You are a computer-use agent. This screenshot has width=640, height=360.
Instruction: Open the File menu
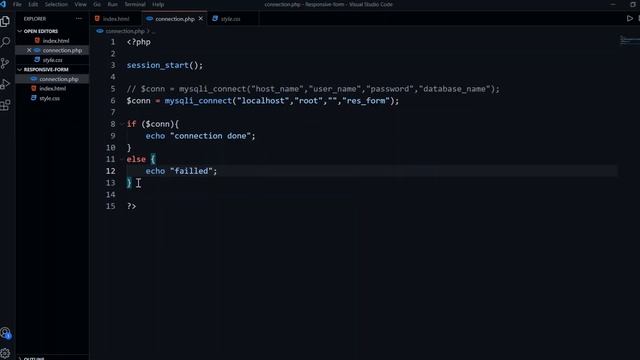pyautogui.click(x=17, y=4)
